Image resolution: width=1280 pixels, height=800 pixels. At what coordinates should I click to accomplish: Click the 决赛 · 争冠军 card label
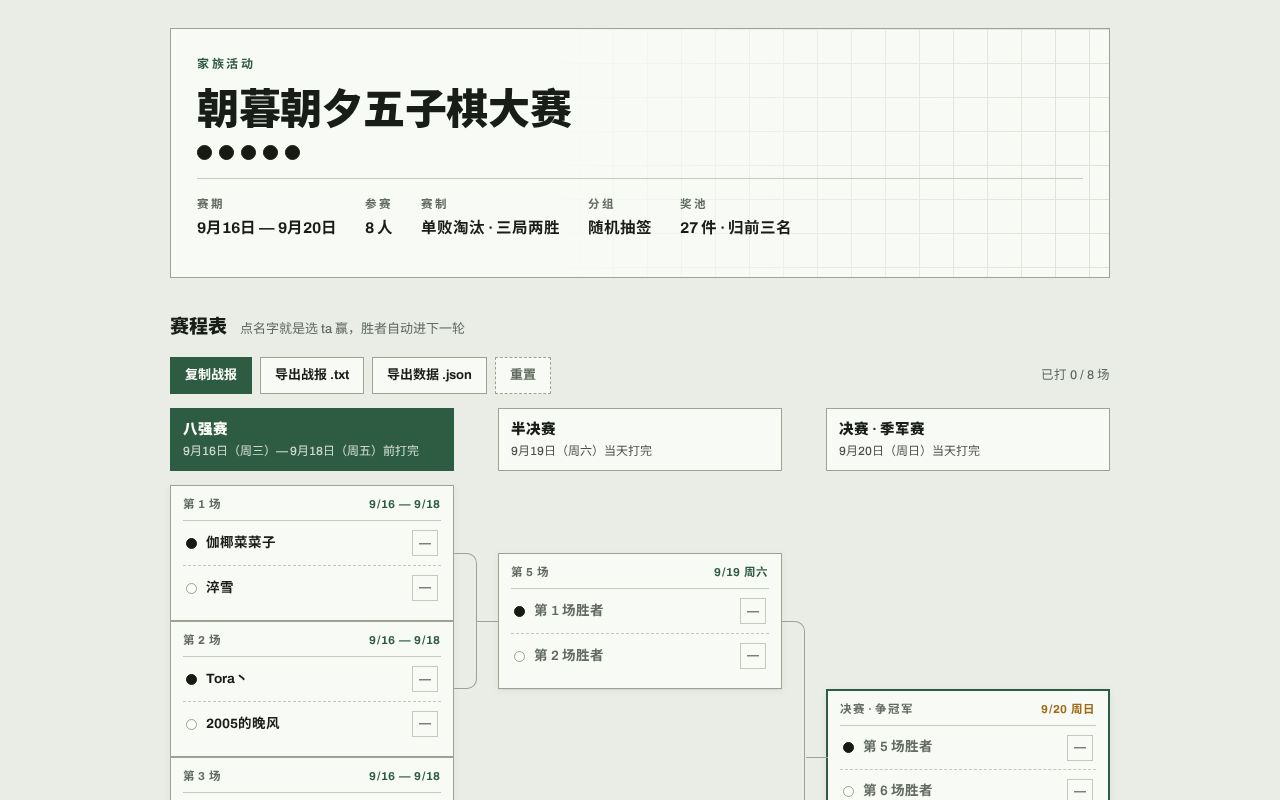(x=876, y=709)
